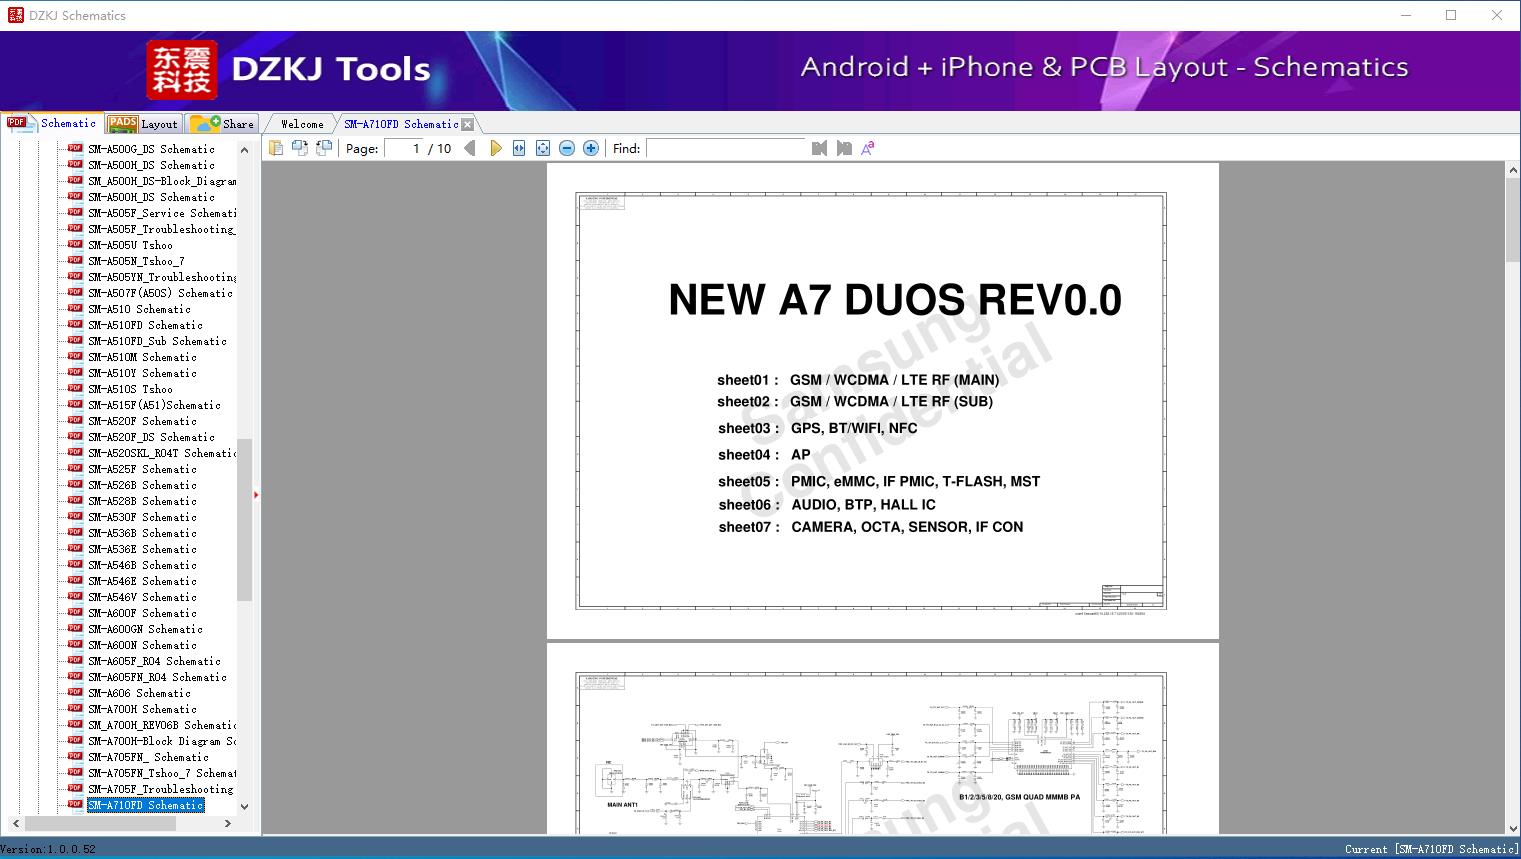The width and height of the screenshot is (1521, 859).
Task: Open SM-A605FN_R04 Schematic file
Action: [157, 677]
